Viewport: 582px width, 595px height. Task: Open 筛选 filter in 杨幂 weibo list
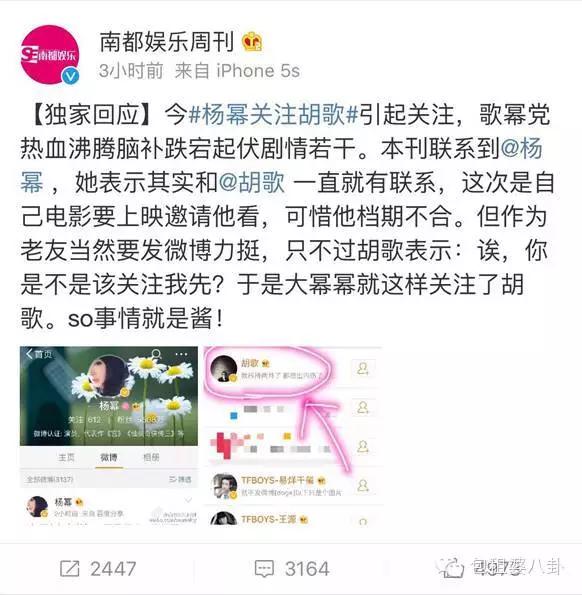[180, 479]
